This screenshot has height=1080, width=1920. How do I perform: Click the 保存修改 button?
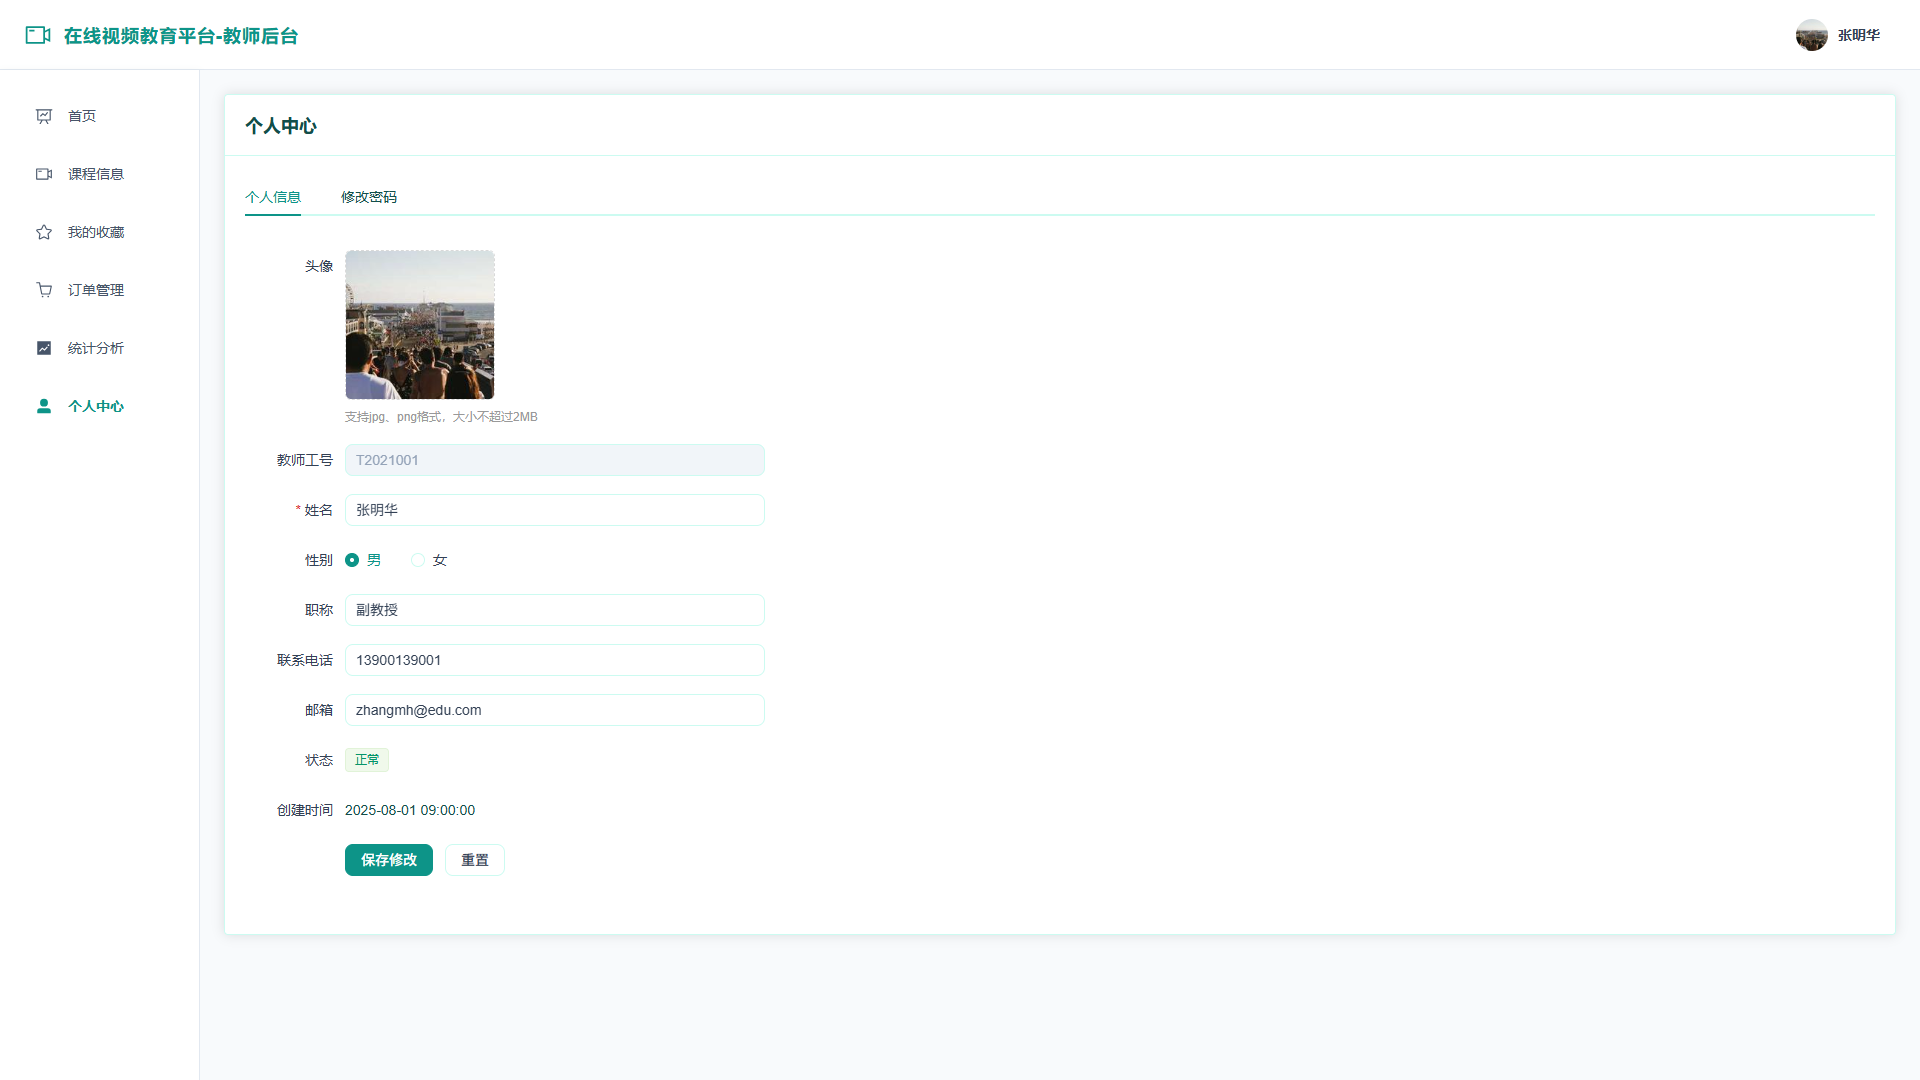pos(389,860)
